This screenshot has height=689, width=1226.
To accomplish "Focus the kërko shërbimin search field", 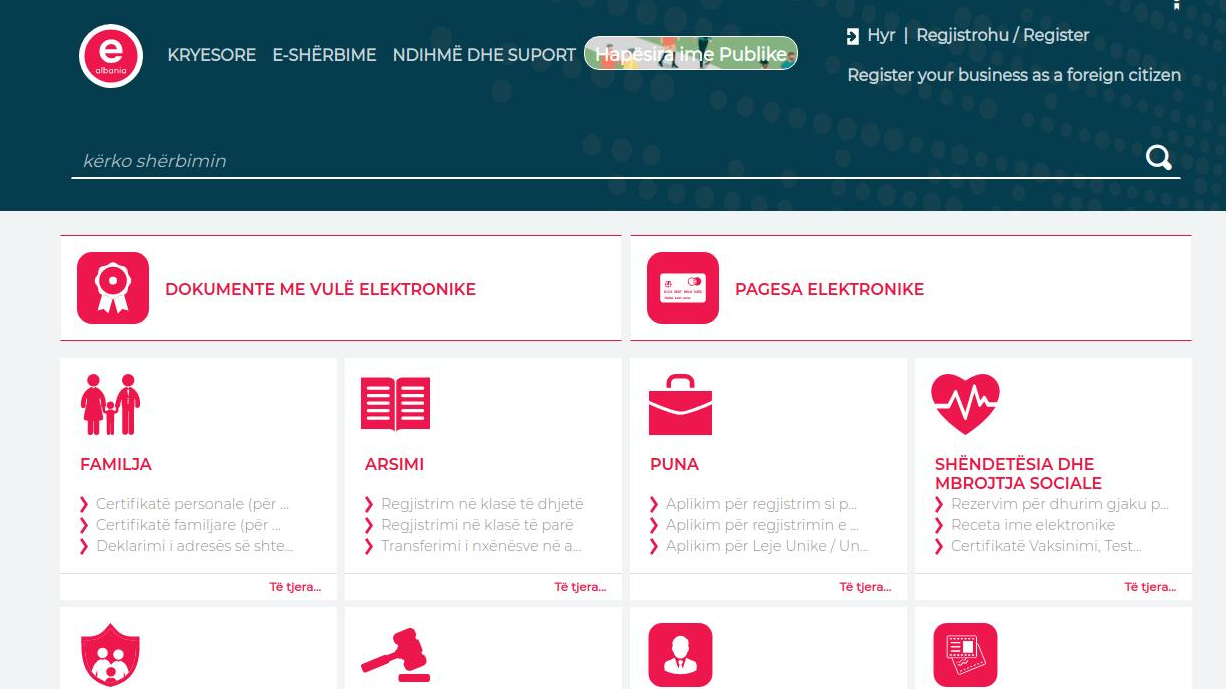I will coord(600,161).
